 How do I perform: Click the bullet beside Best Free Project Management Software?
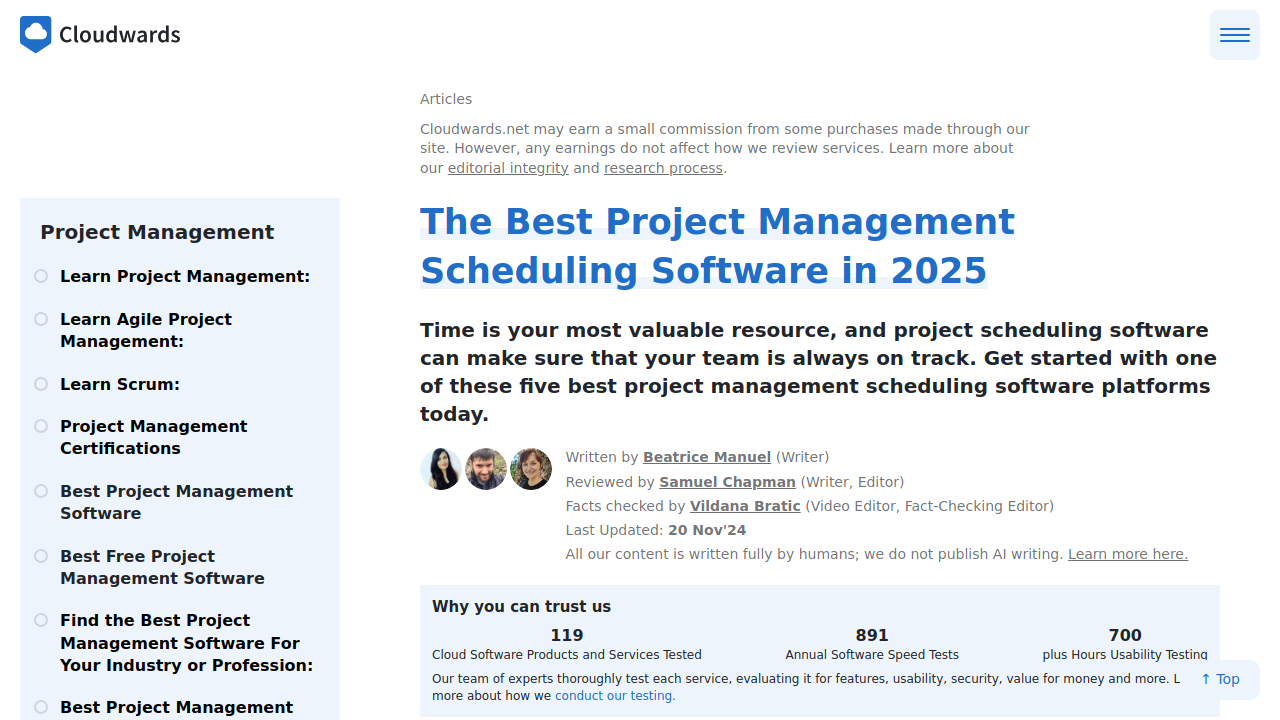coord(41,556)
